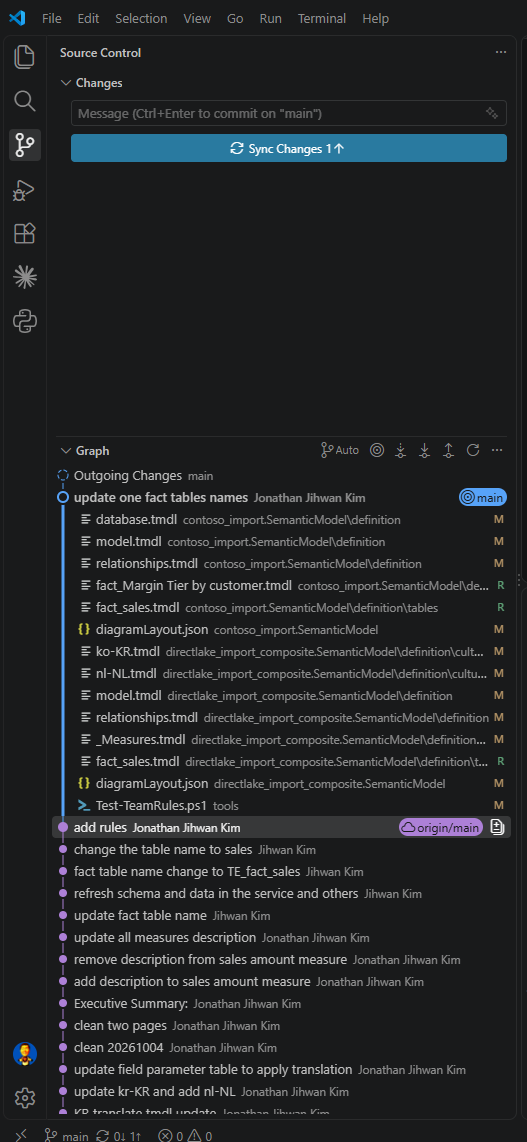
Task: Open ko-KR.tmdl file
Action: (282, 651)
